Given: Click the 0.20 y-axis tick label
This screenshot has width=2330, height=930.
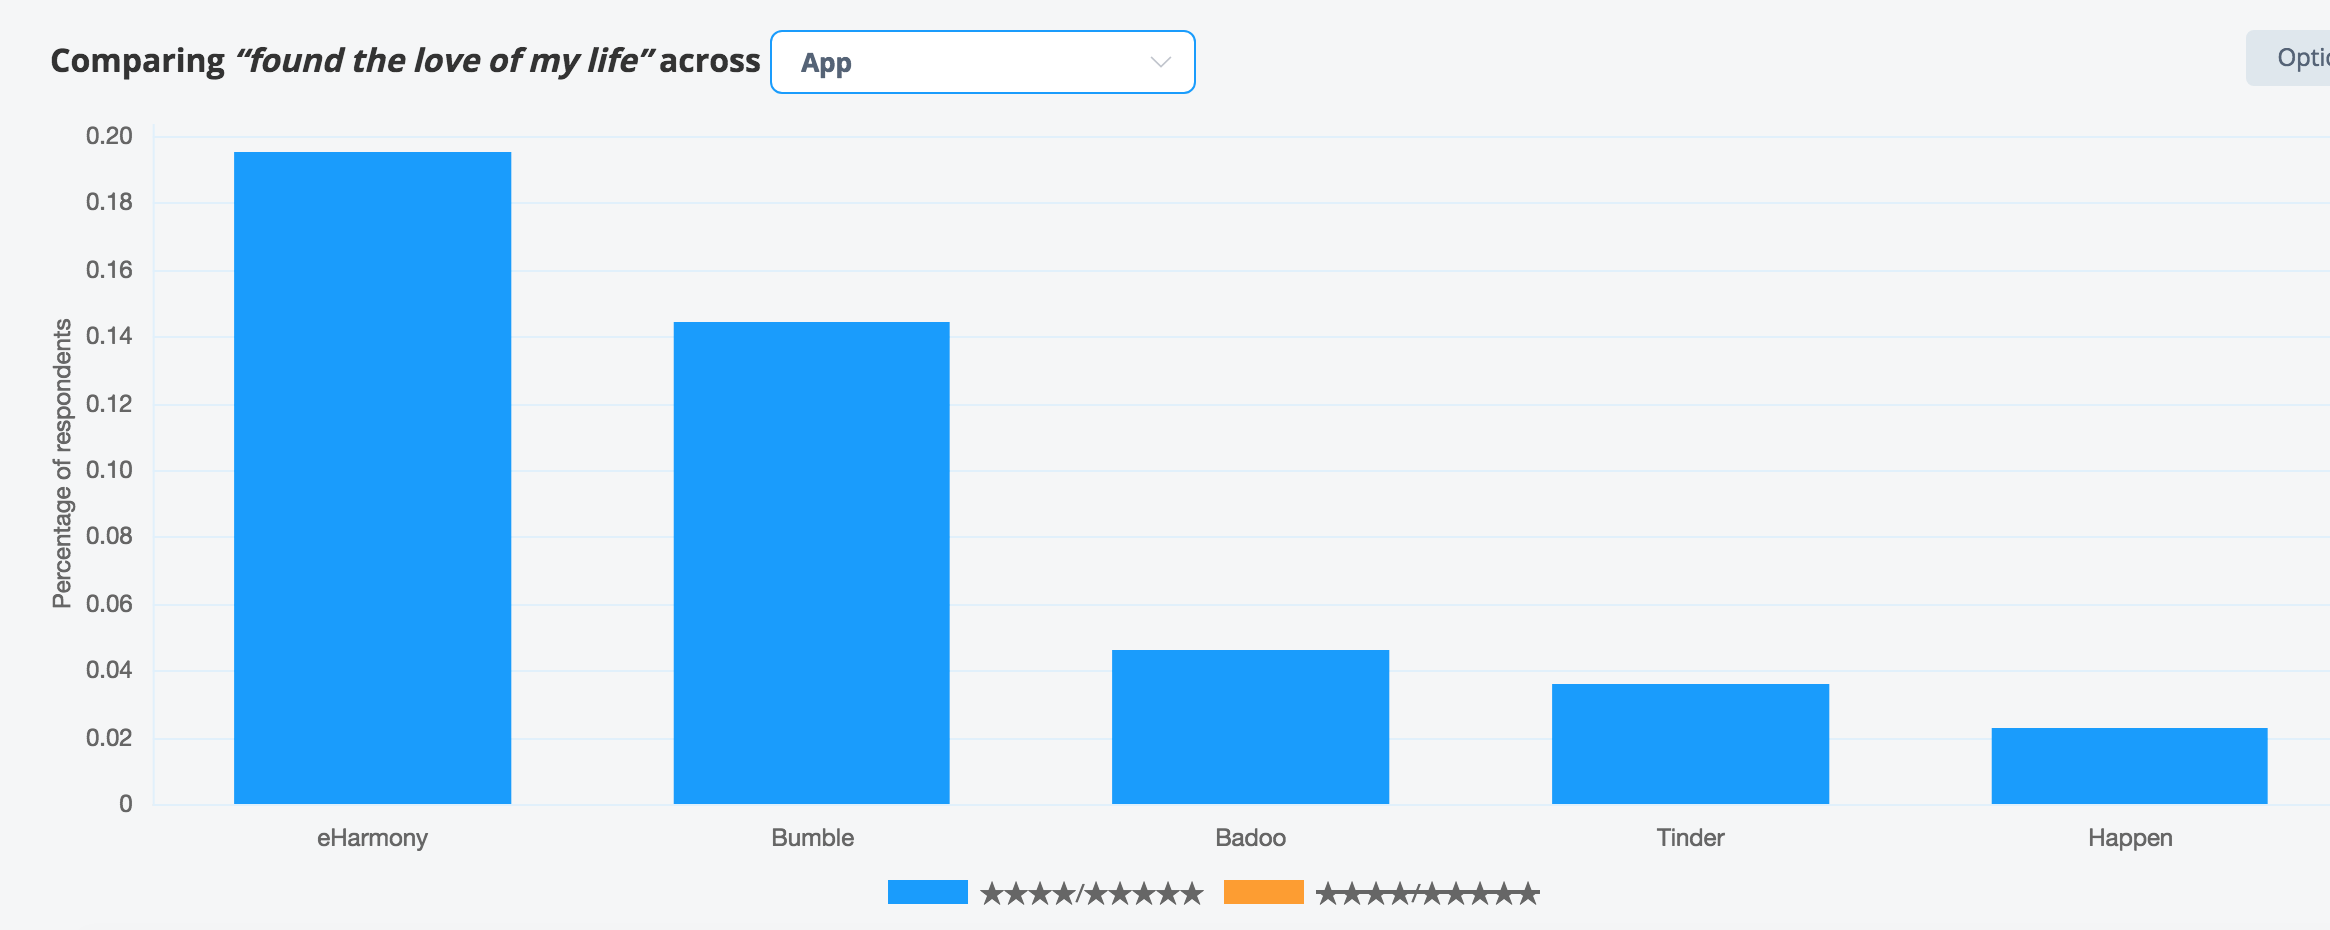Looking at the screenshot, I should pos(109,136).
